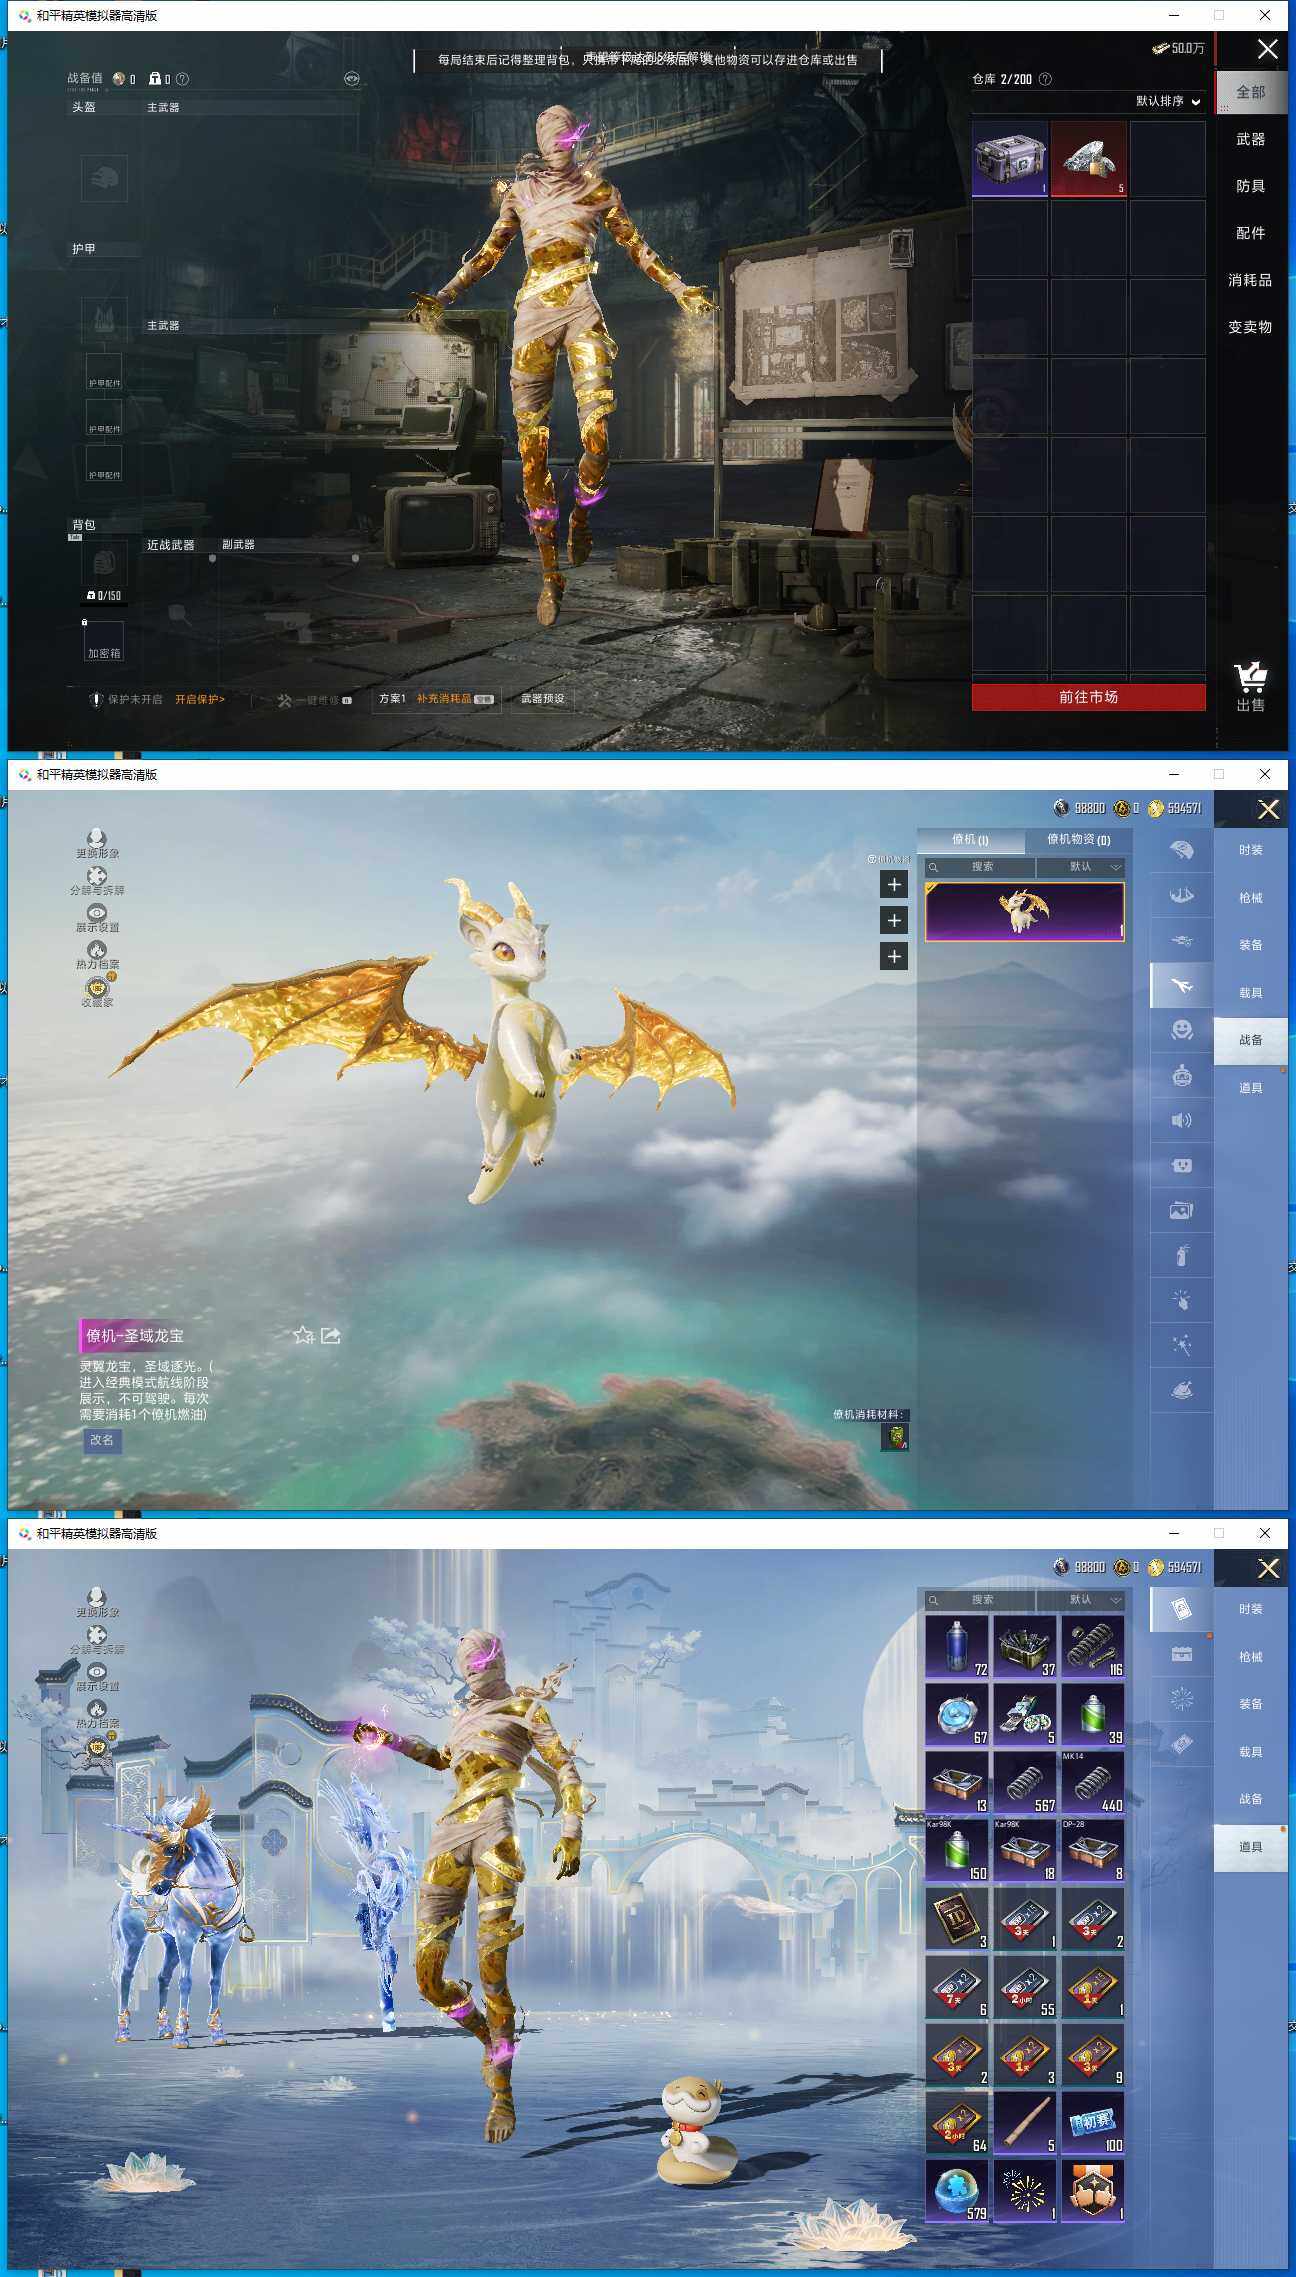Select the magic wand icon in 战备 sidebar
Viewport: 1296px width, 2277px height.
coord(1182,1345)
